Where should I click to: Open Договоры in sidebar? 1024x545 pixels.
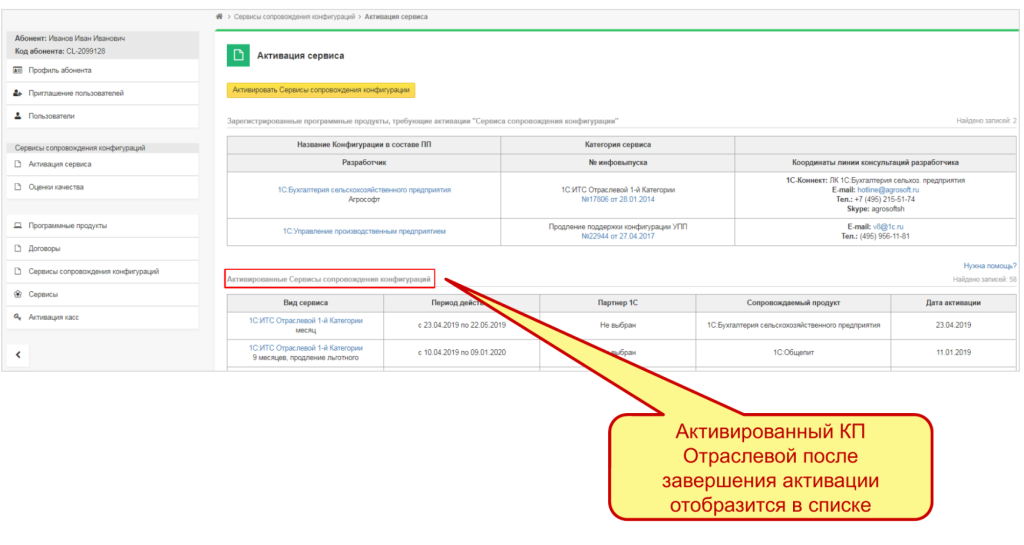click(x=44, y=249)
